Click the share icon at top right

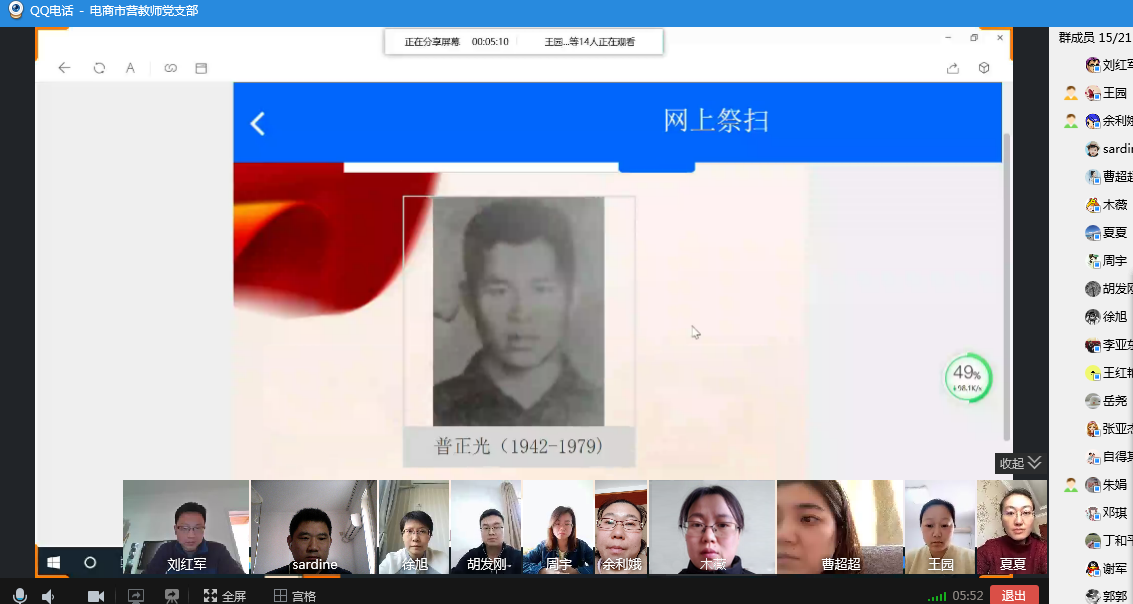point(953,68)
